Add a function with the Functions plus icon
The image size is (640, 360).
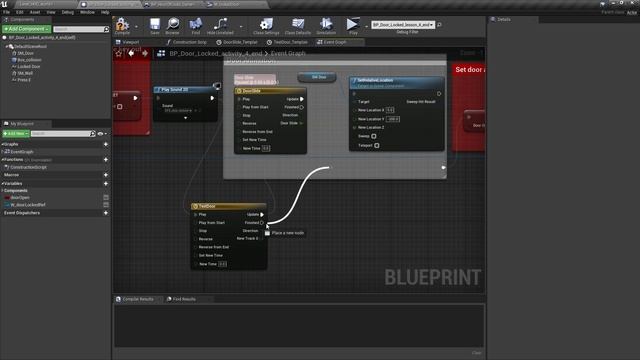[x=106, y=160]
